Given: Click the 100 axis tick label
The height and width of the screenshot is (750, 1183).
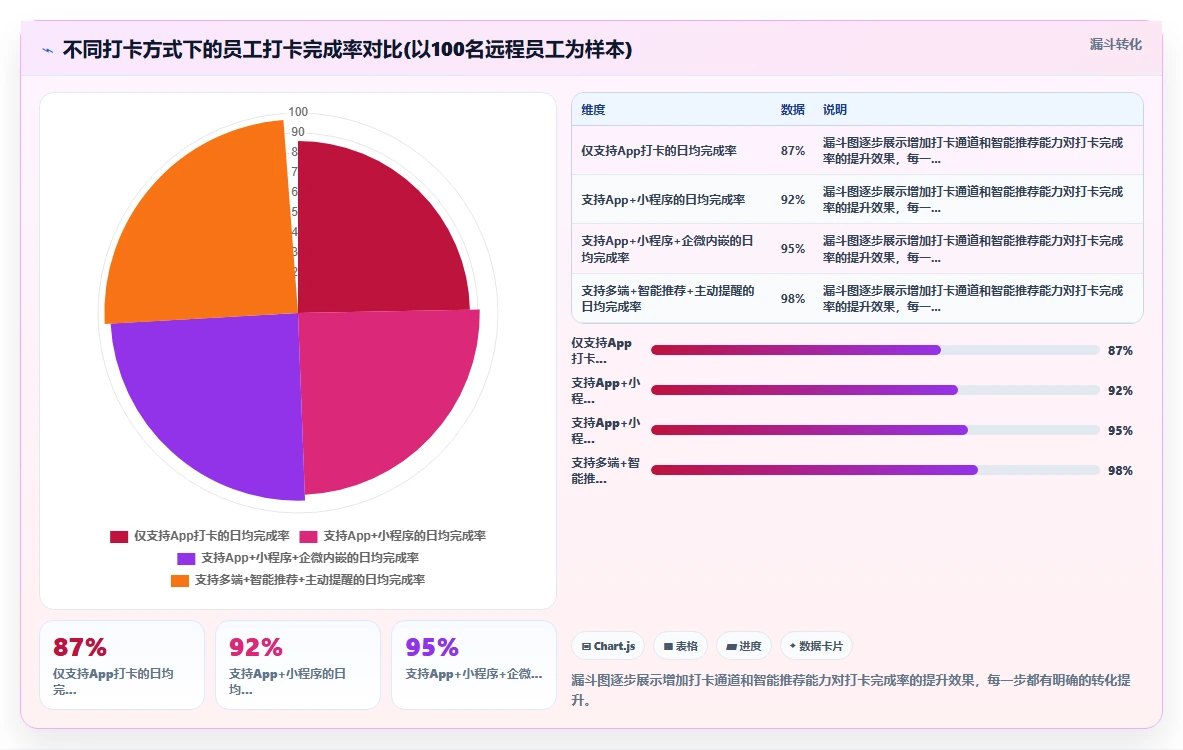Looking at the screenshot, I should tap(298, 112).
